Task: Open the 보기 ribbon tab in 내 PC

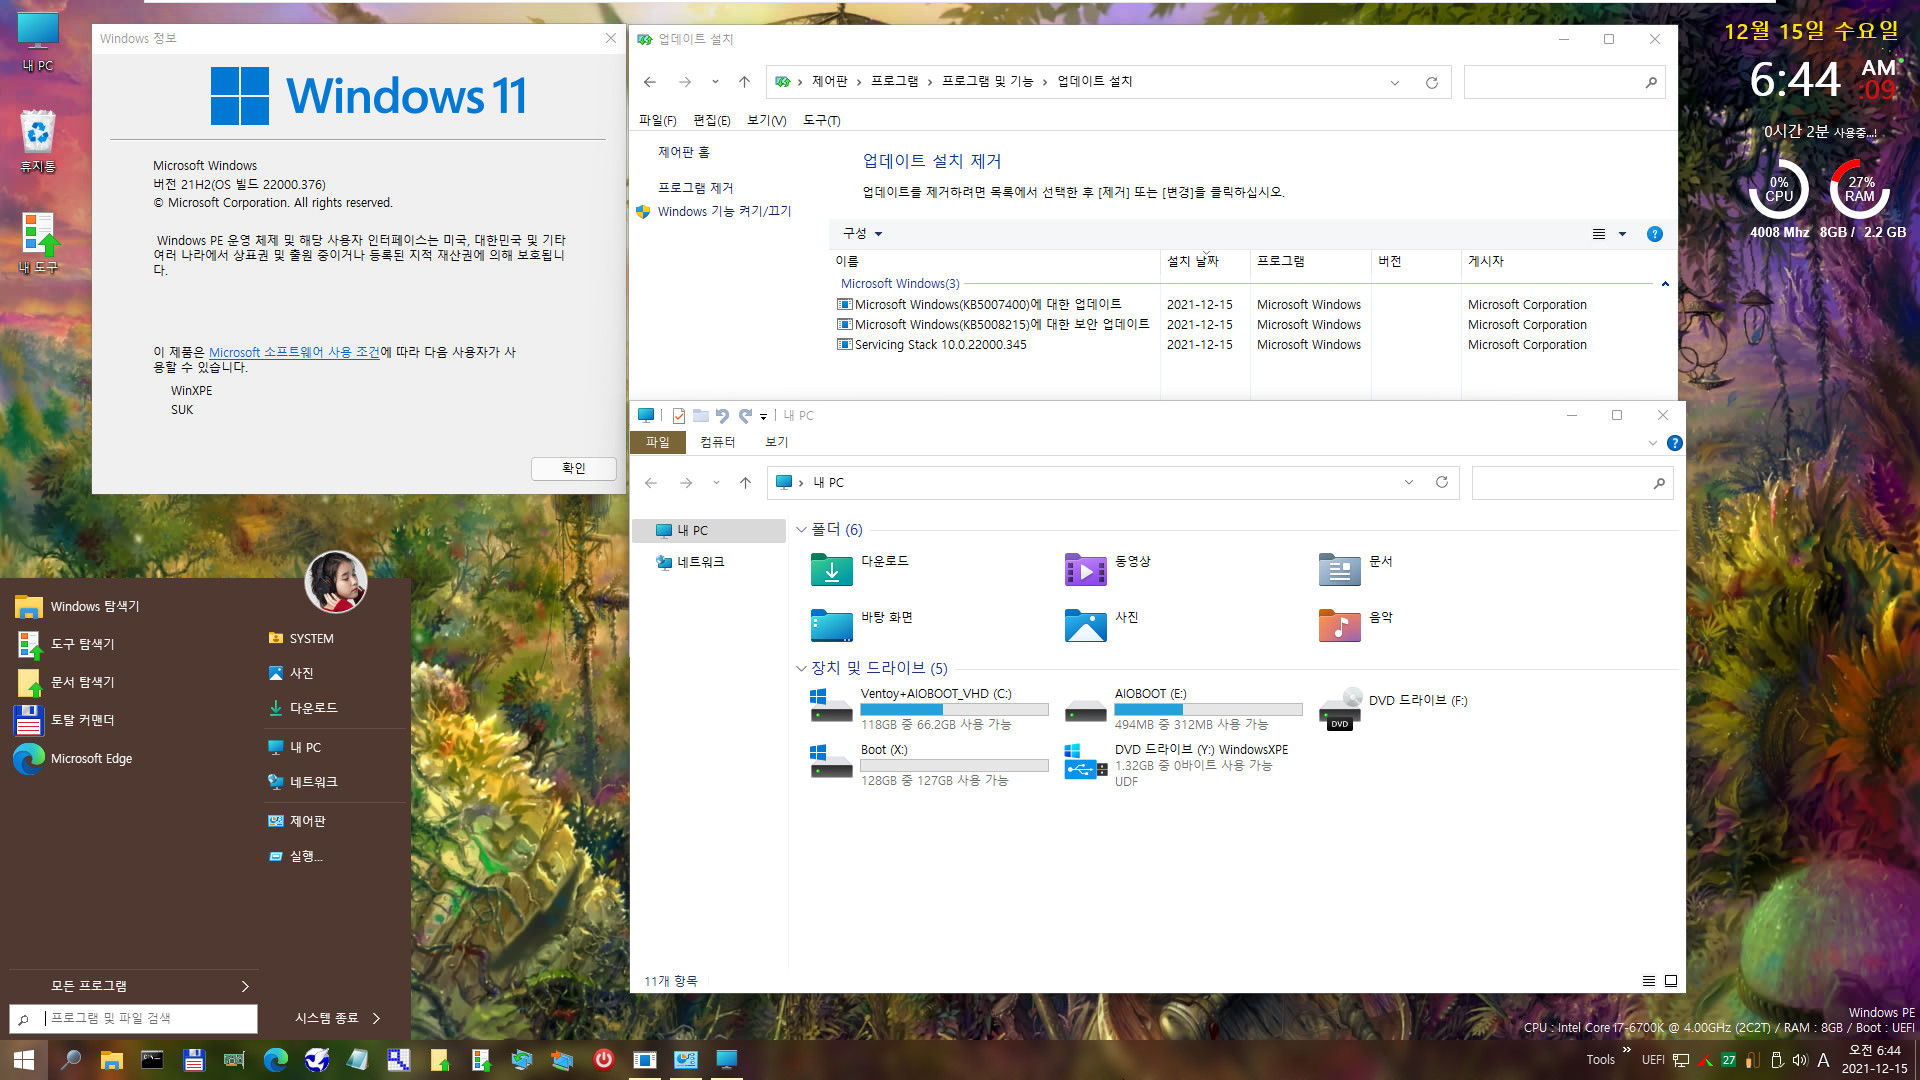Action: (x=776, y=442)
